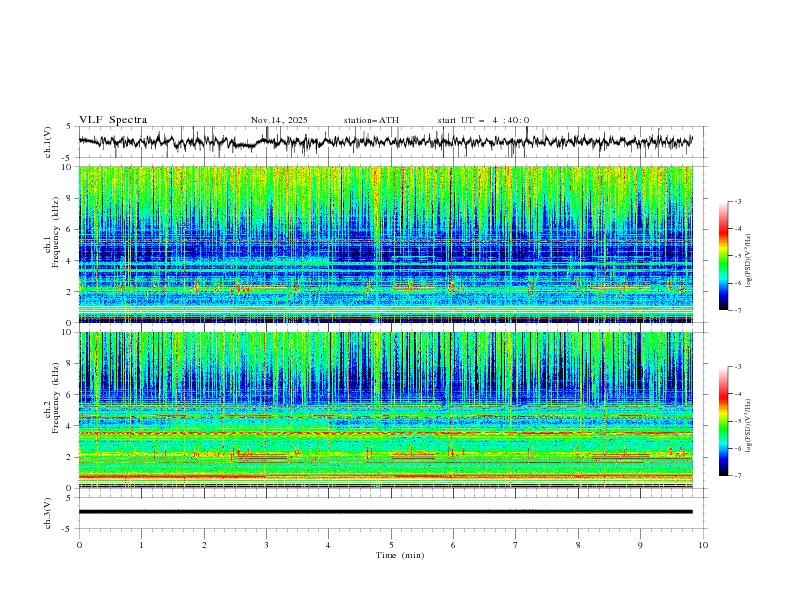
Task: Click the "-4" label on ch.2 colorbar
Action: click(738, 394)
